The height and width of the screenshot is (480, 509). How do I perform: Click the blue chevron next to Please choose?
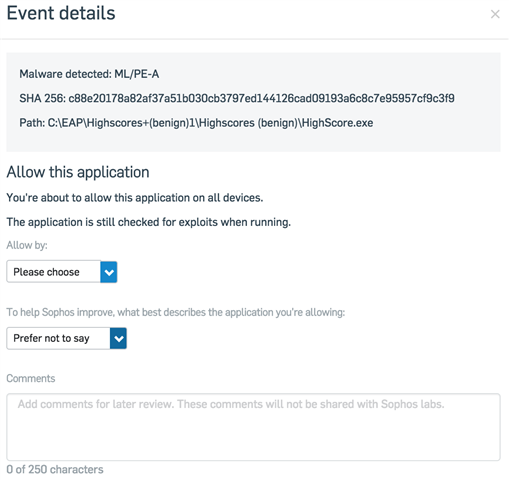(x=109, y=272)
